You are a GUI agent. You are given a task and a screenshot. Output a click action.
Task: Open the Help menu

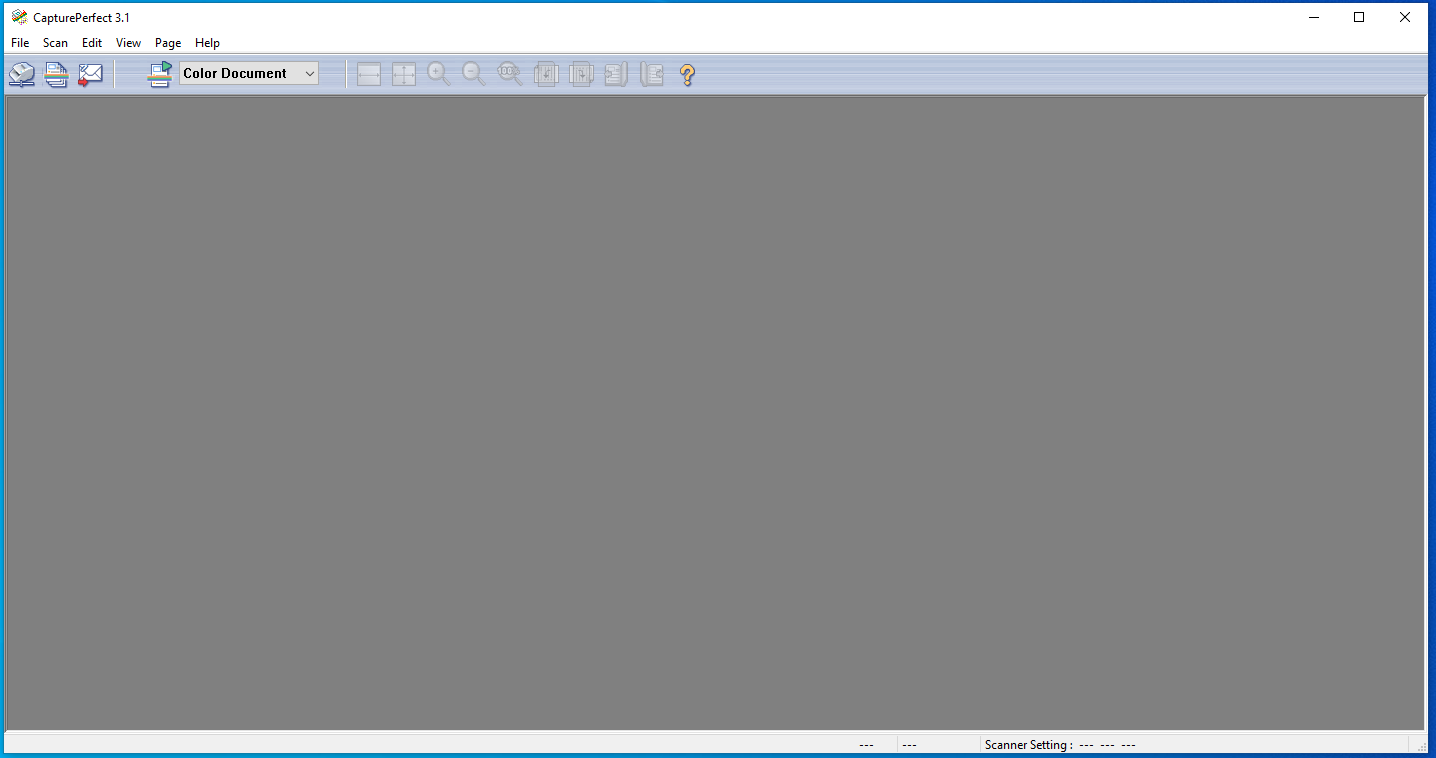pyautogui.click(x=207, y=43)
